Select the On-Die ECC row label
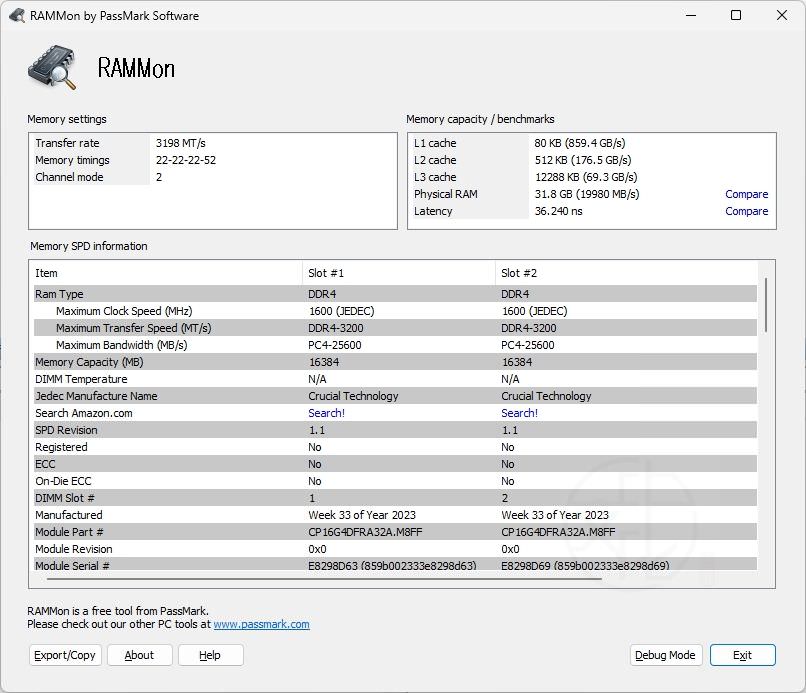 tap(63, 481)
